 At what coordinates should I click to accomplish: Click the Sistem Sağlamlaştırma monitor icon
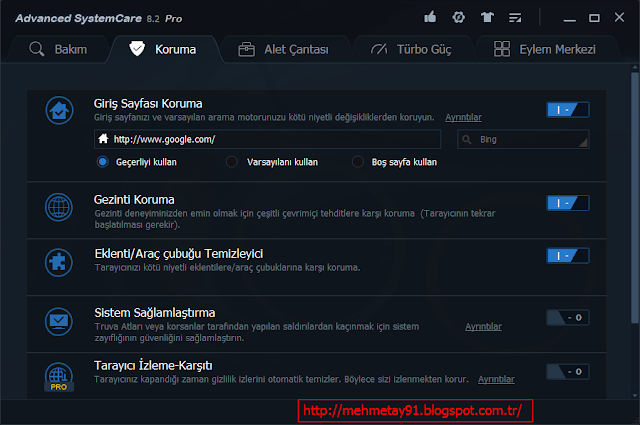coord(59,322)
